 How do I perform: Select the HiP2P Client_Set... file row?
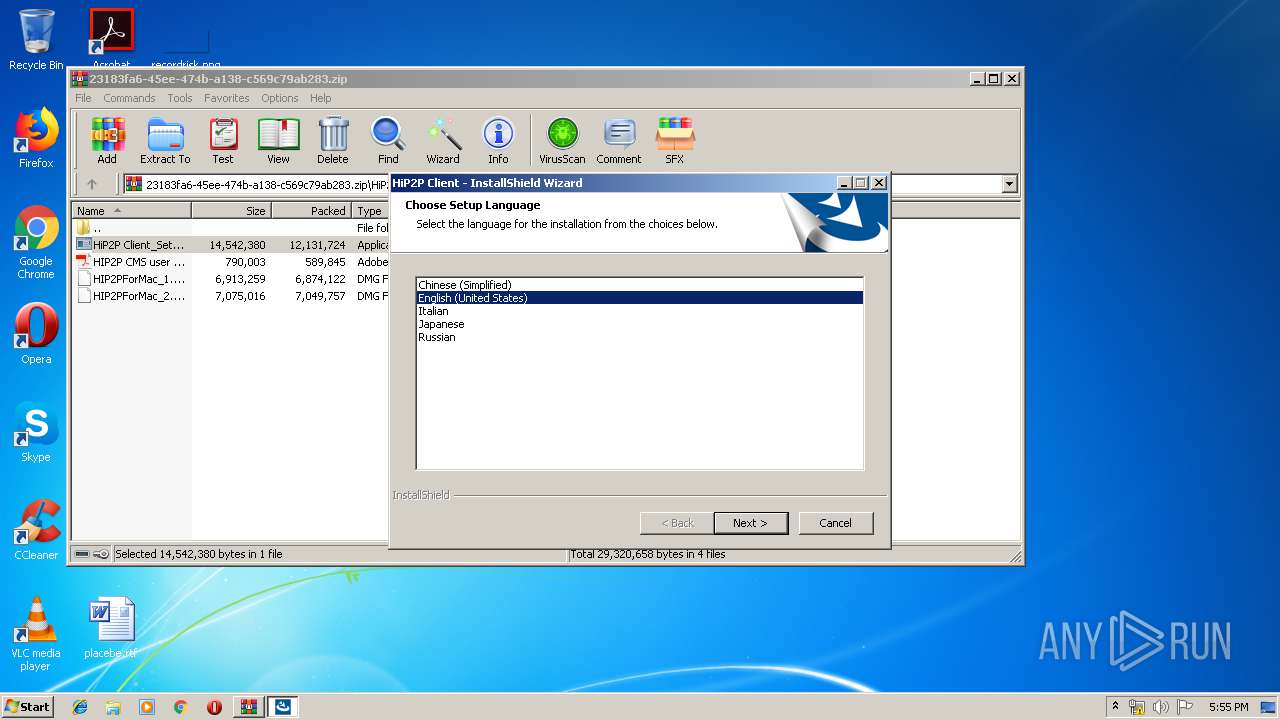(x=232, y=245)
